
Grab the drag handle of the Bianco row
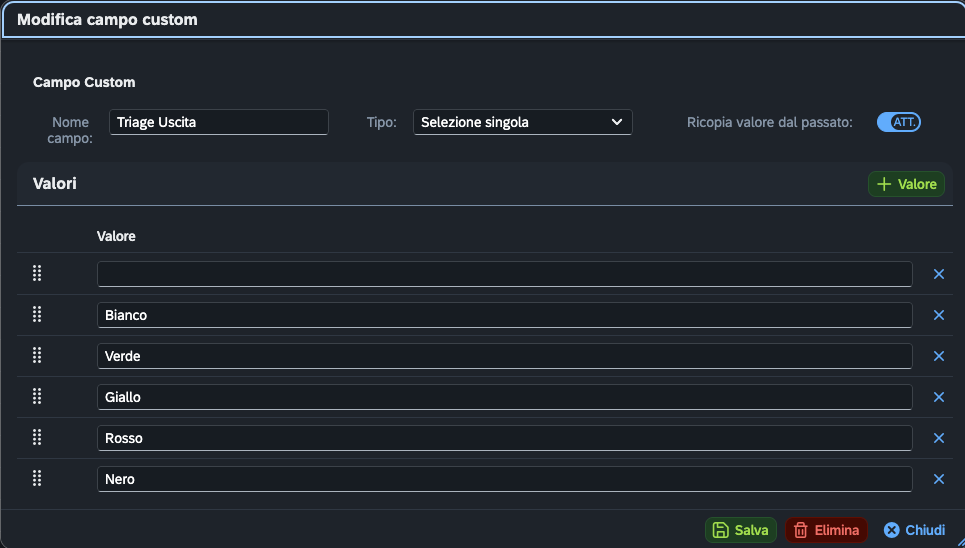coord(37,314)
